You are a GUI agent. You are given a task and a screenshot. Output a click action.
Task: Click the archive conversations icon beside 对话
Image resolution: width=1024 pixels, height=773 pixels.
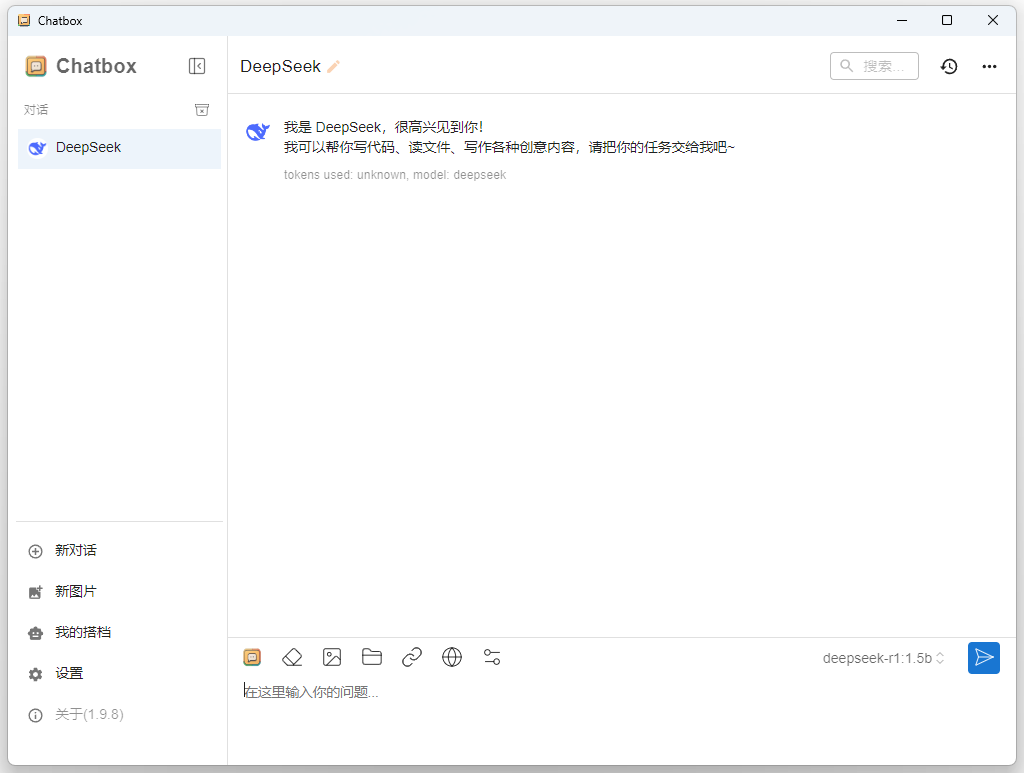click(x=202, y=110)
